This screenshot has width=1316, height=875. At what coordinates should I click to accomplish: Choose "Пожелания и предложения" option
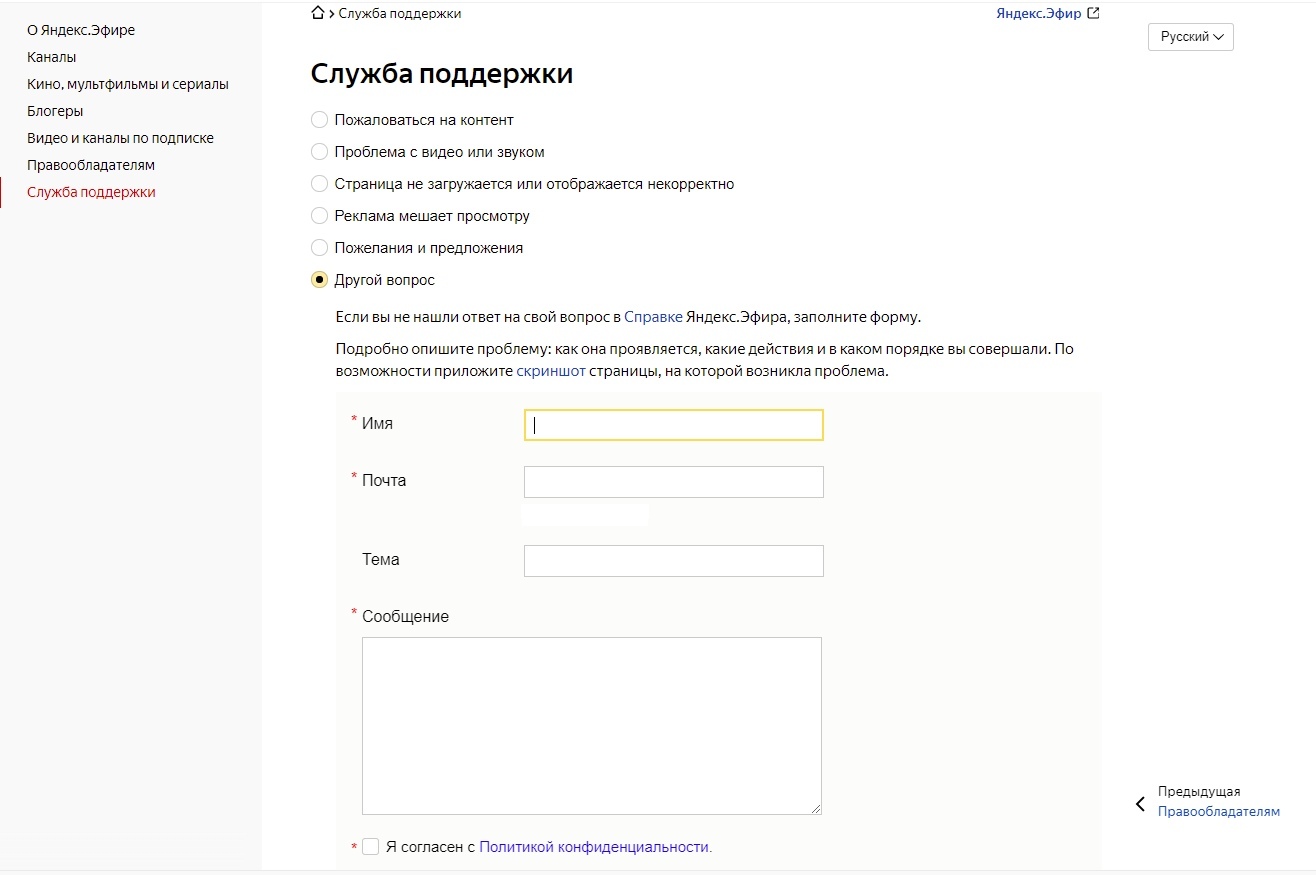(x=319, y=248)
